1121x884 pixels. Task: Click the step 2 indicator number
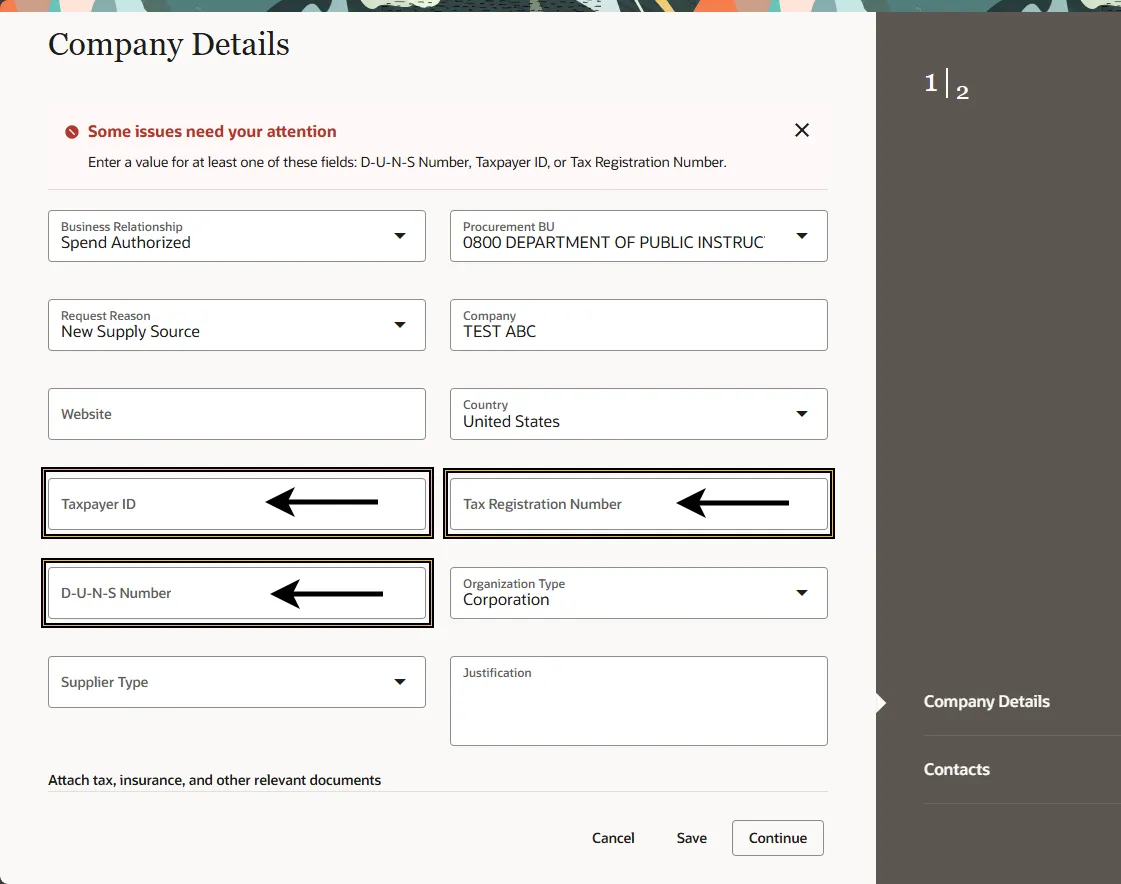(x=962, y=93)
